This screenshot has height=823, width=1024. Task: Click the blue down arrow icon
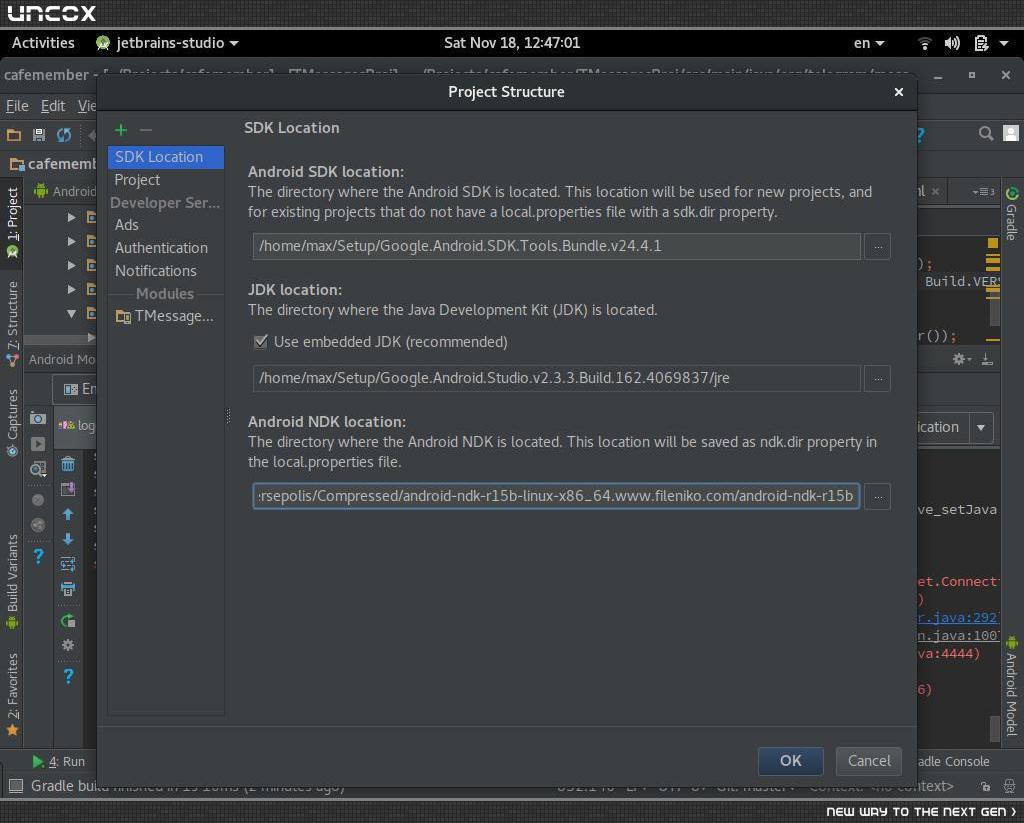[68, 539]
